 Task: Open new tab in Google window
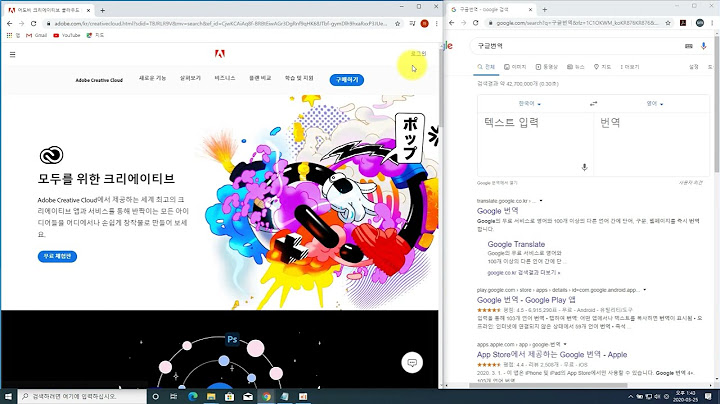point(545,10)
